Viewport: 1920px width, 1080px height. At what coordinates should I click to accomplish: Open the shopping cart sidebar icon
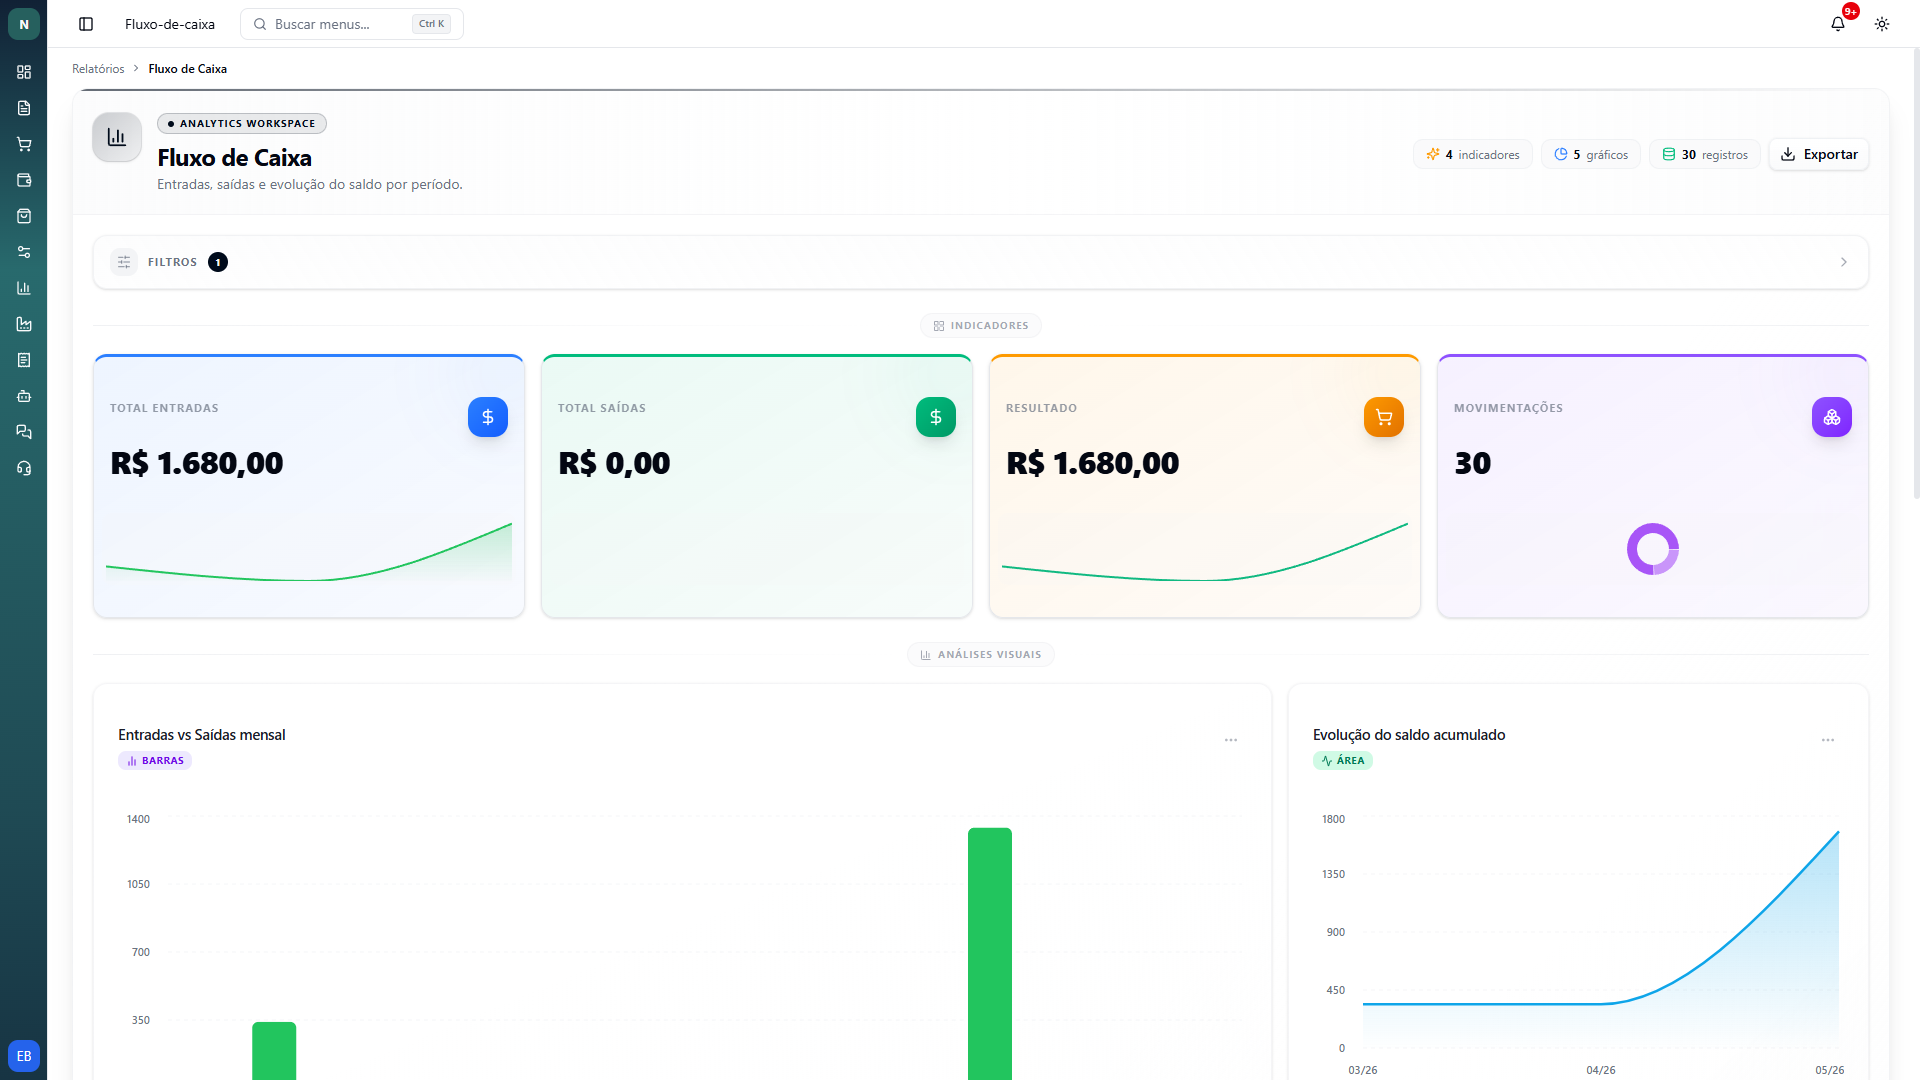point(24,144)
